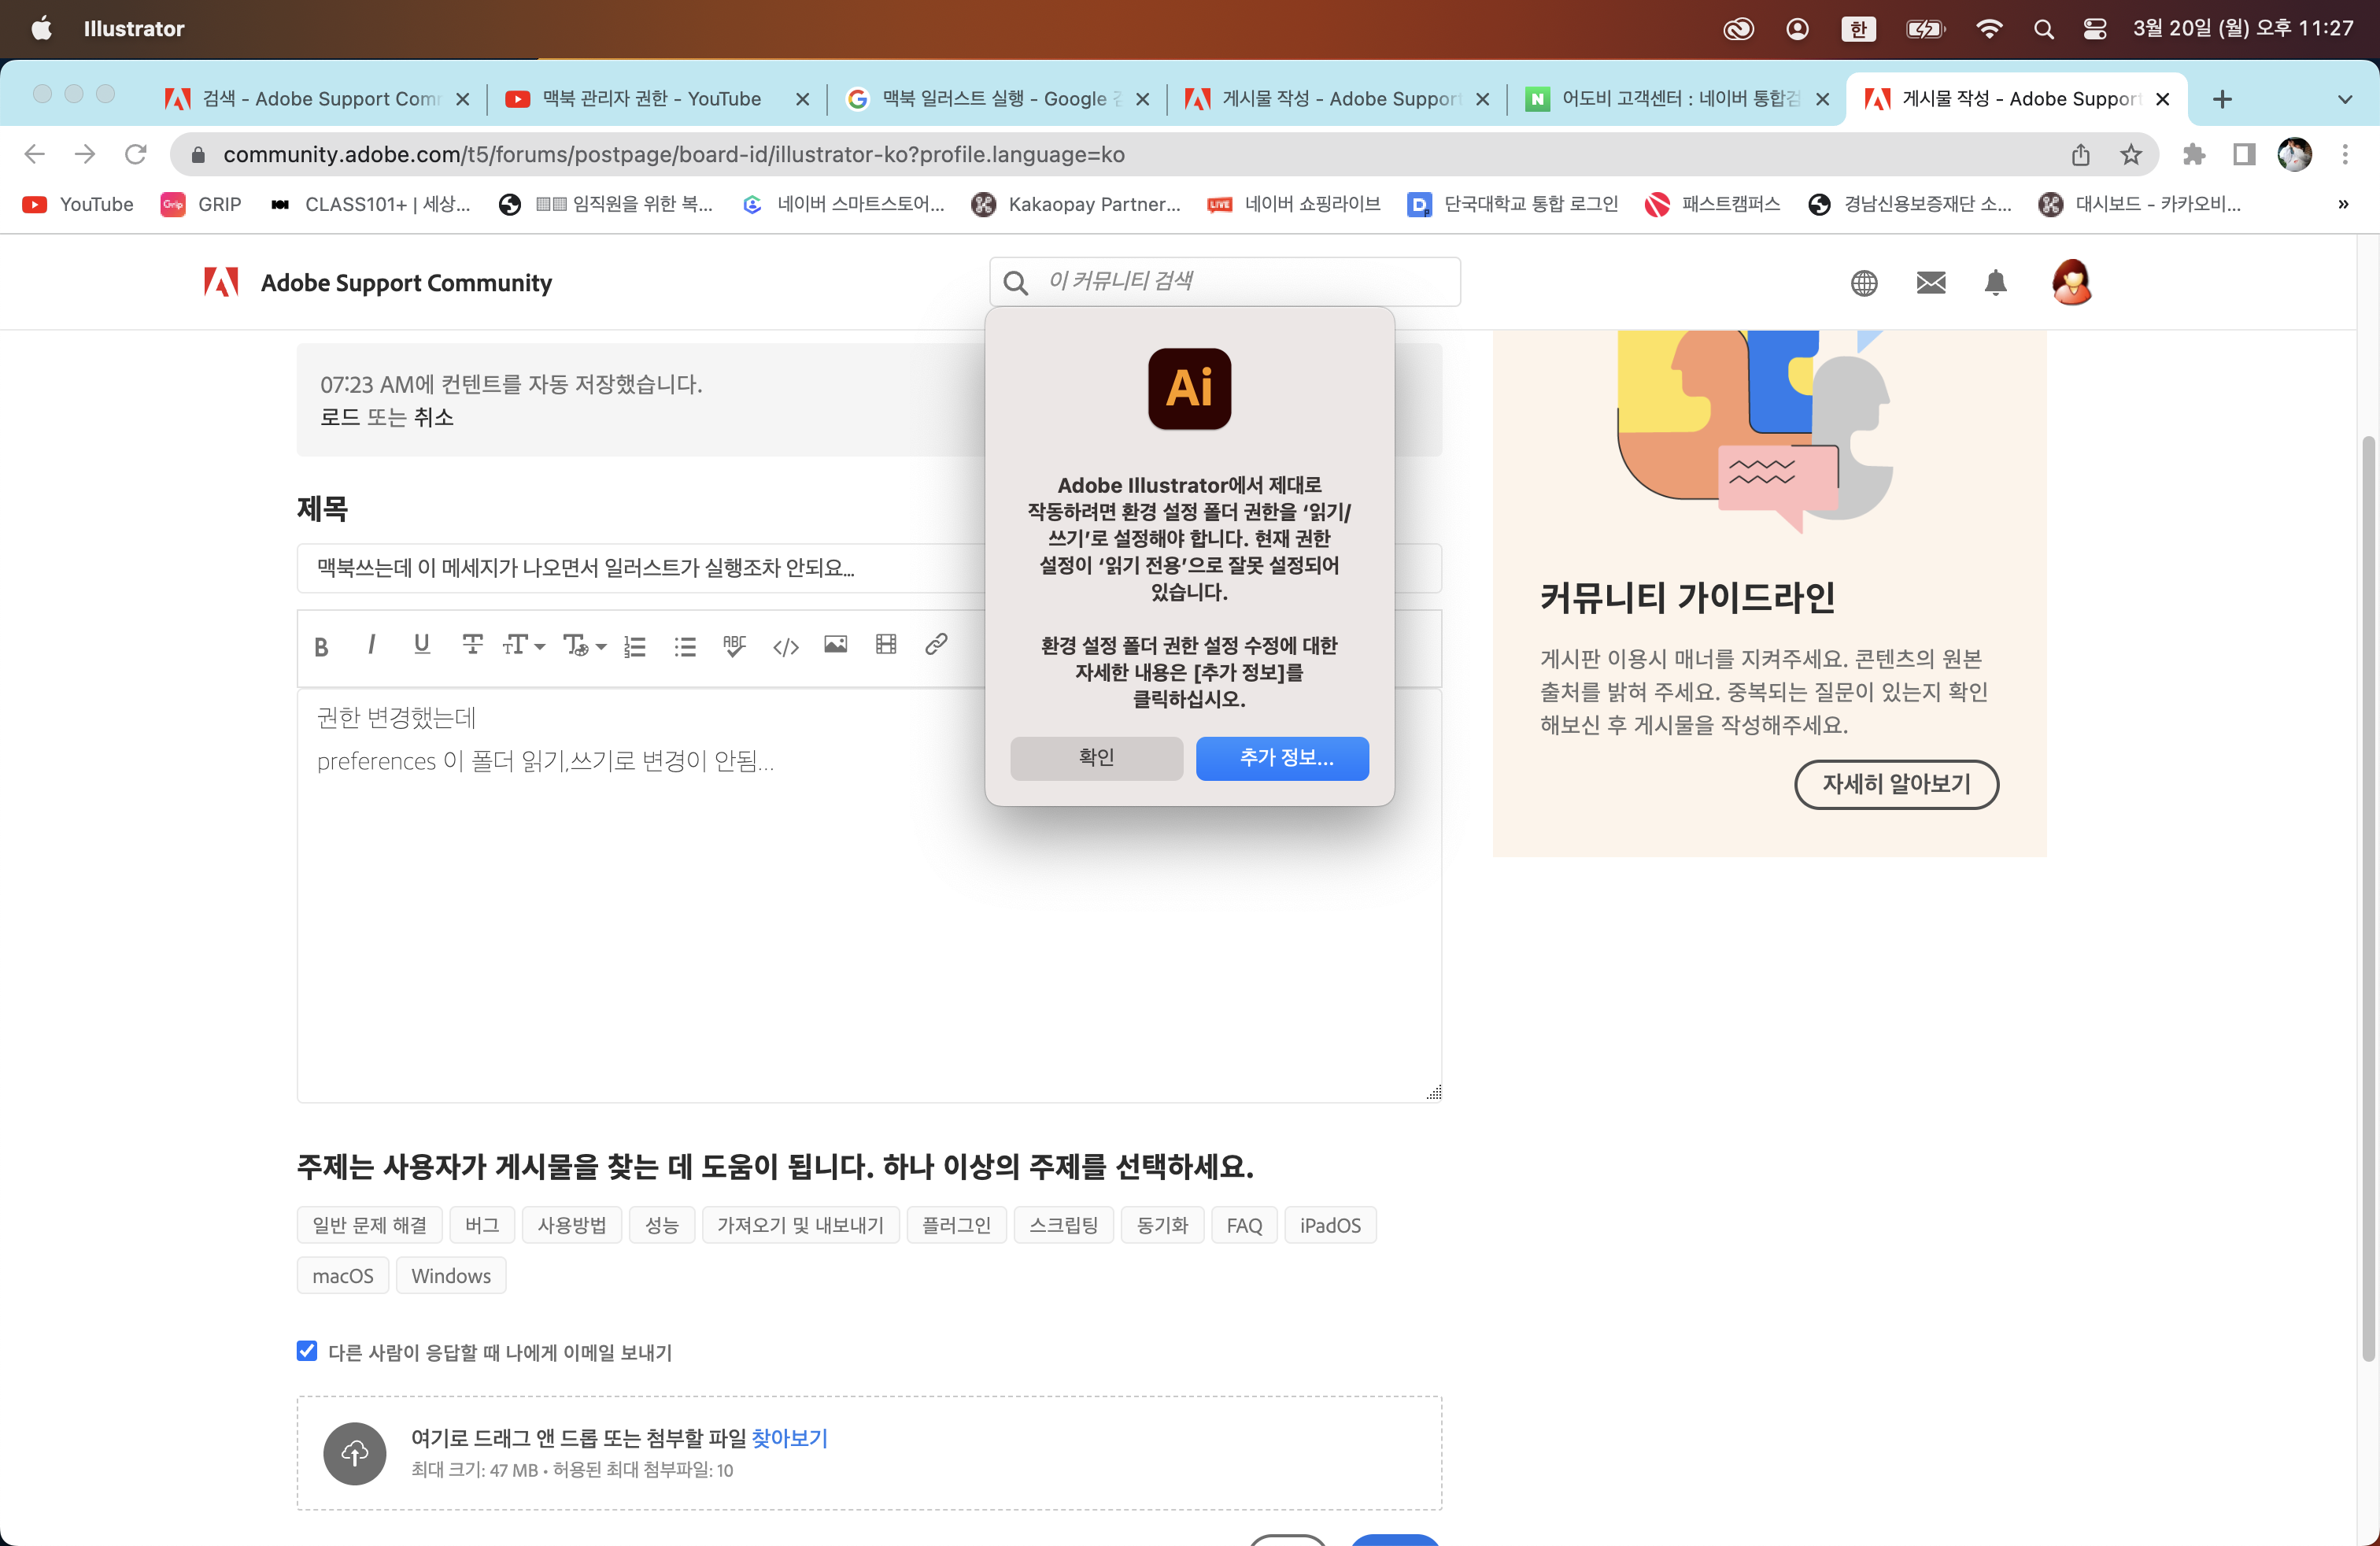Viewport: 2380px width, 1546px height.
Task: Open the browser tab list chevron
Action: (x=2345, y=99)
